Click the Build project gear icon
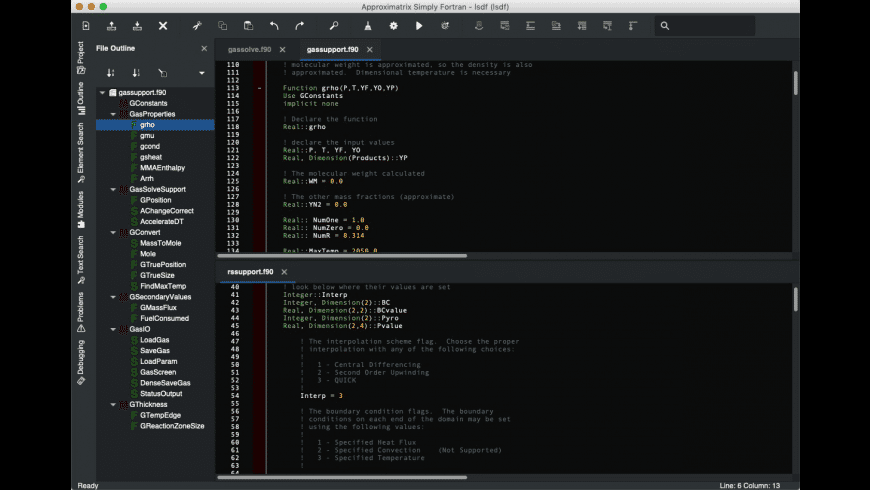Screen dimensions: 870x490 pos(393,25)
